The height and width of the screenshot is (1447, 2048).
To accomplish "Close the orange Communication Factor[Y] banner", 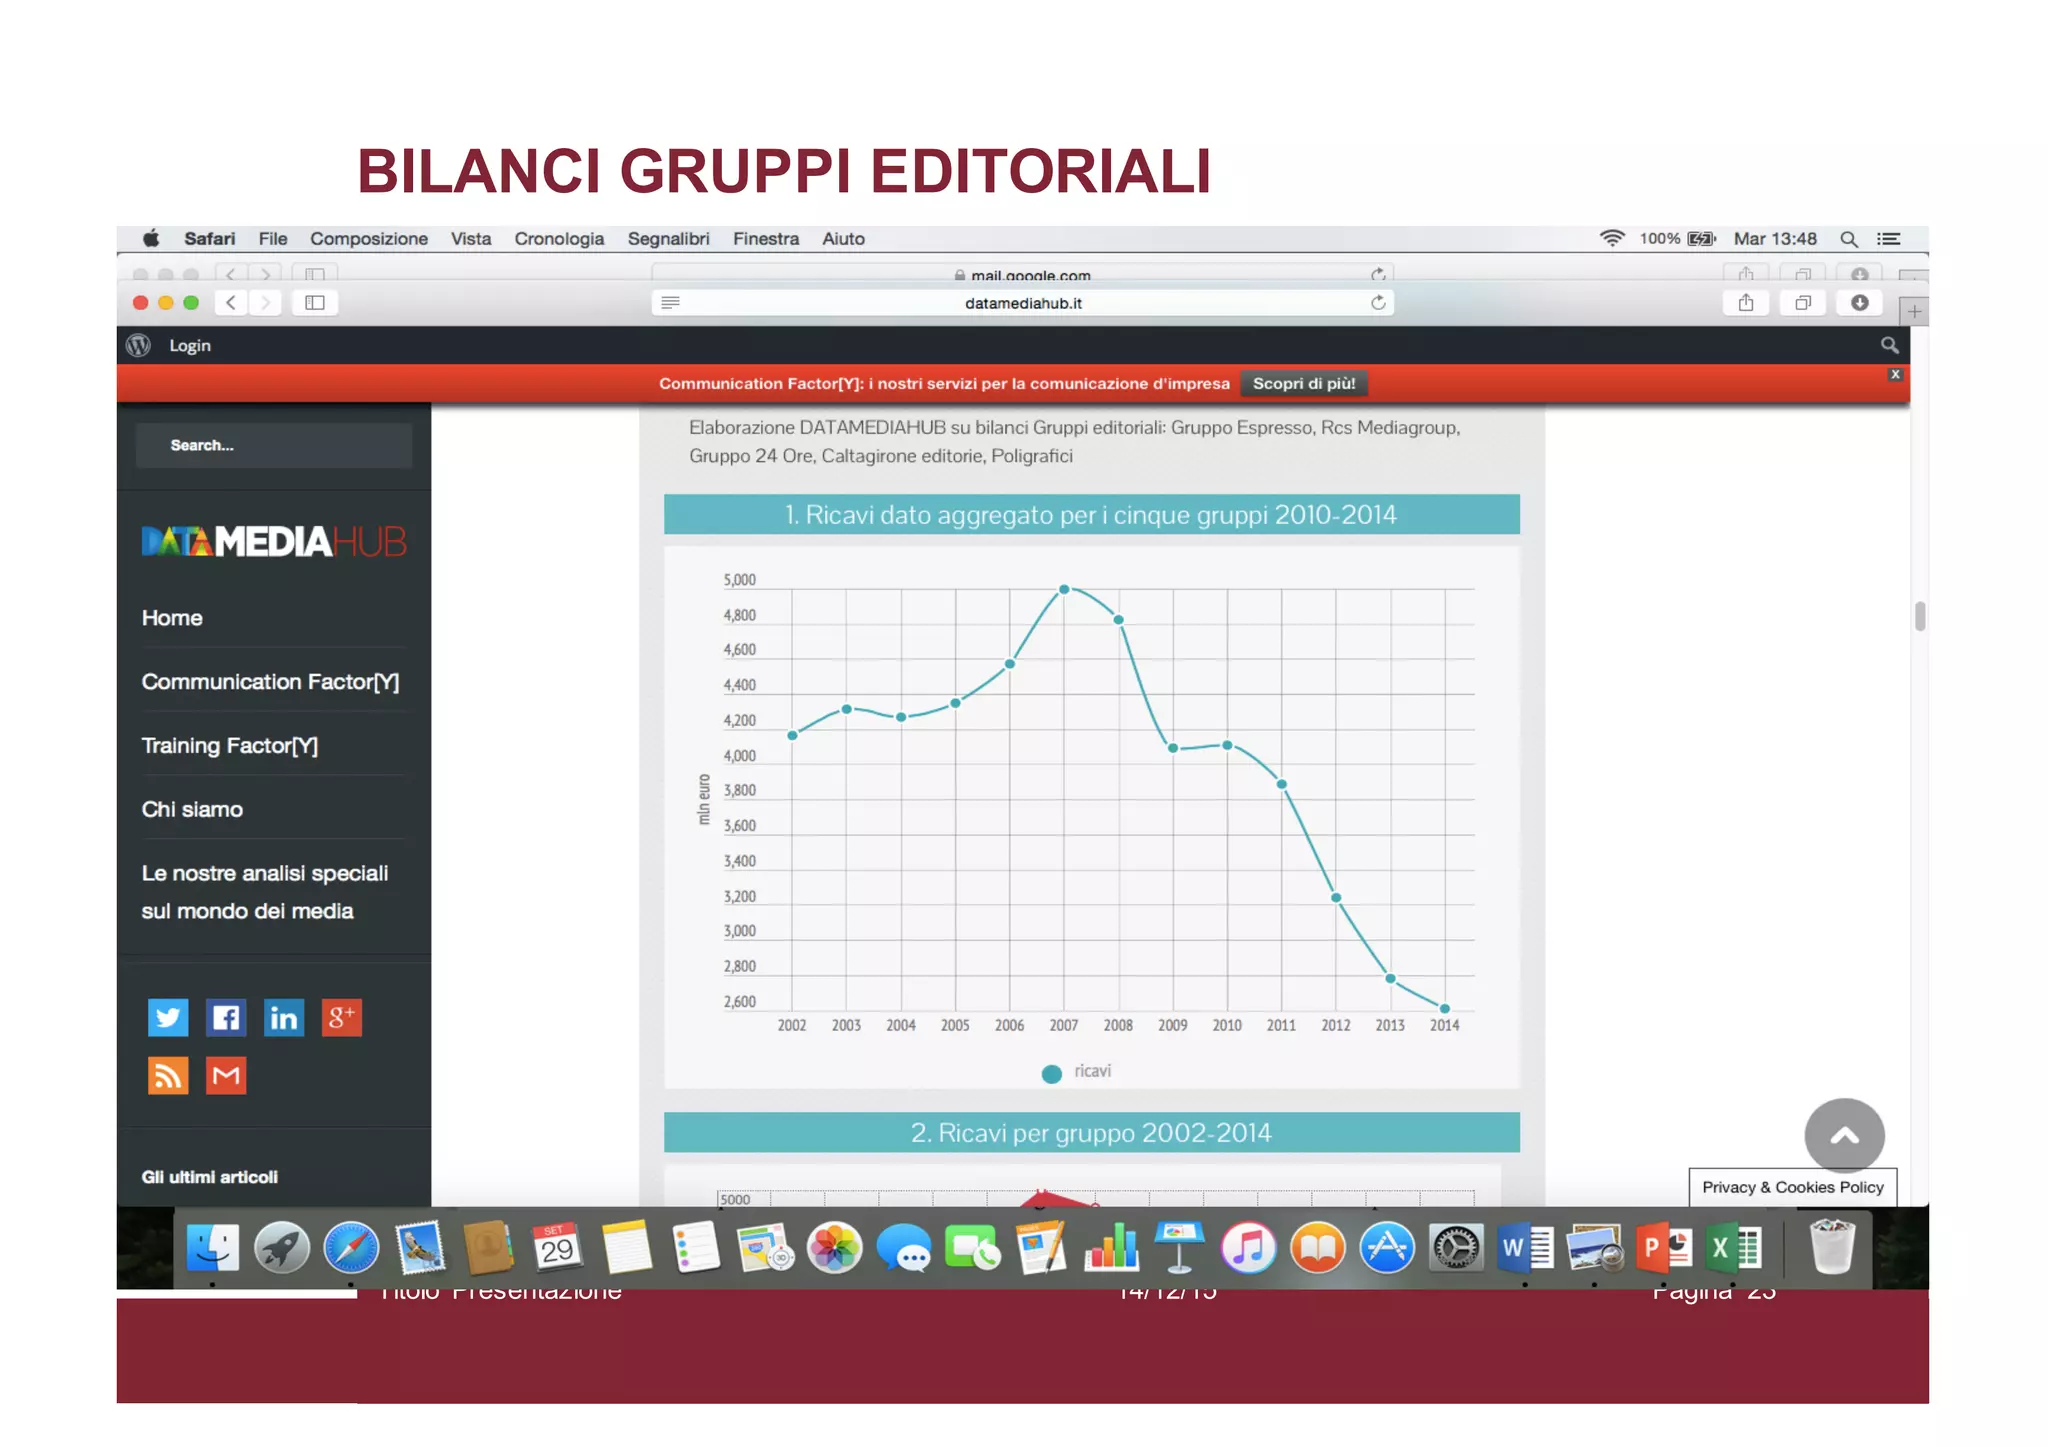I will [x=1895, y=375].
